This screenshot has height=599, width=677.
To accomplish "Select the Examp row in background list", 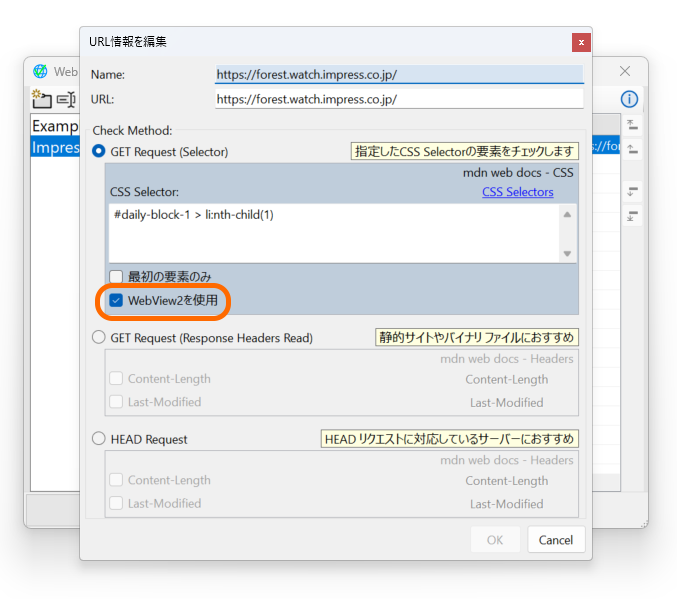I will pos(55,126).
